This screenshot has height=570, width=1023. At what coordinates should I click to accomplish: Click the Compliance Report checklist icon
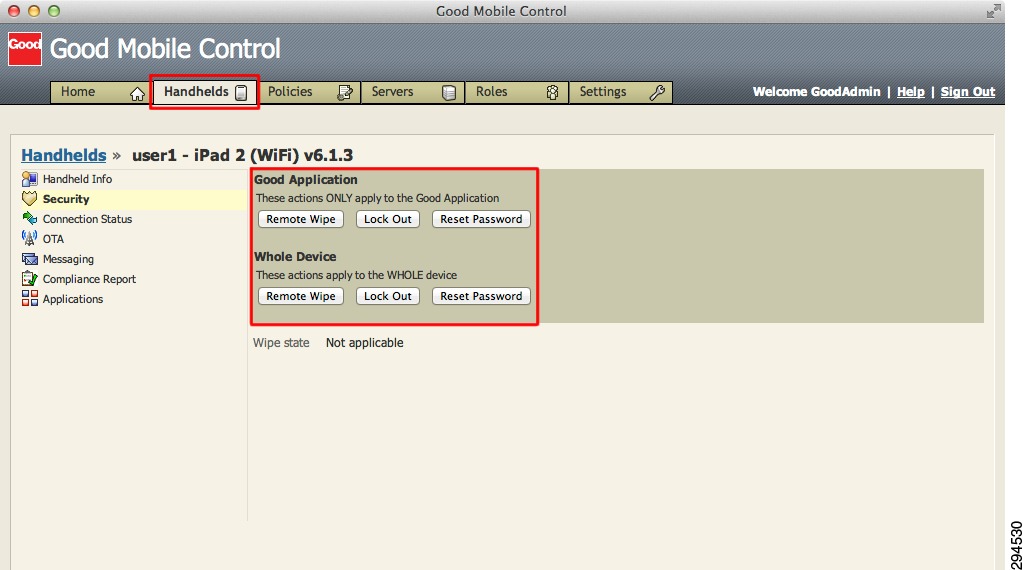coord(29,278)
